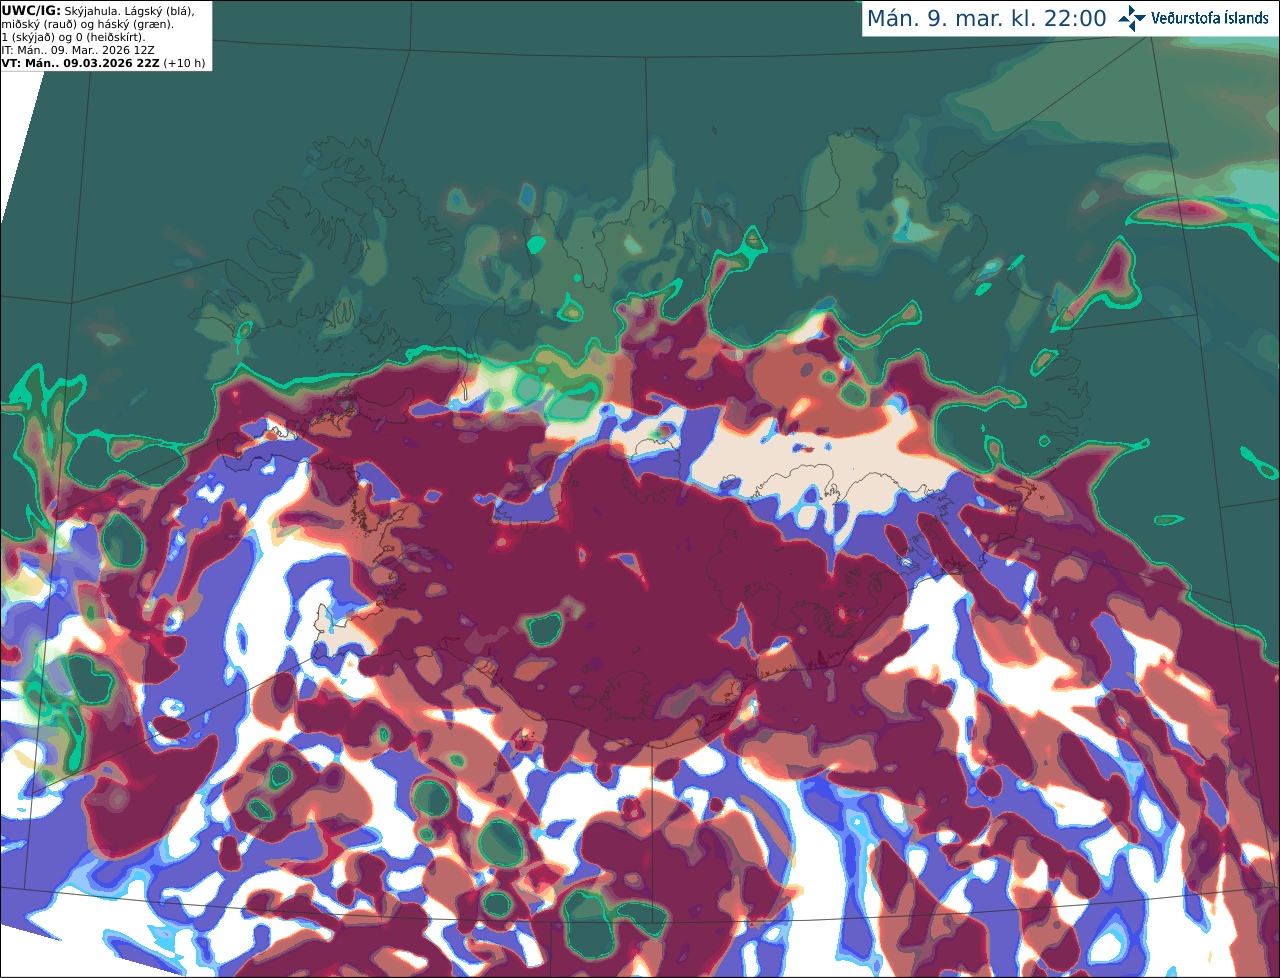Click the 'IT: Mán.. 09. Mar.. 2026 12Z' line
This screenshot has height=978, width=1280.
78,50
